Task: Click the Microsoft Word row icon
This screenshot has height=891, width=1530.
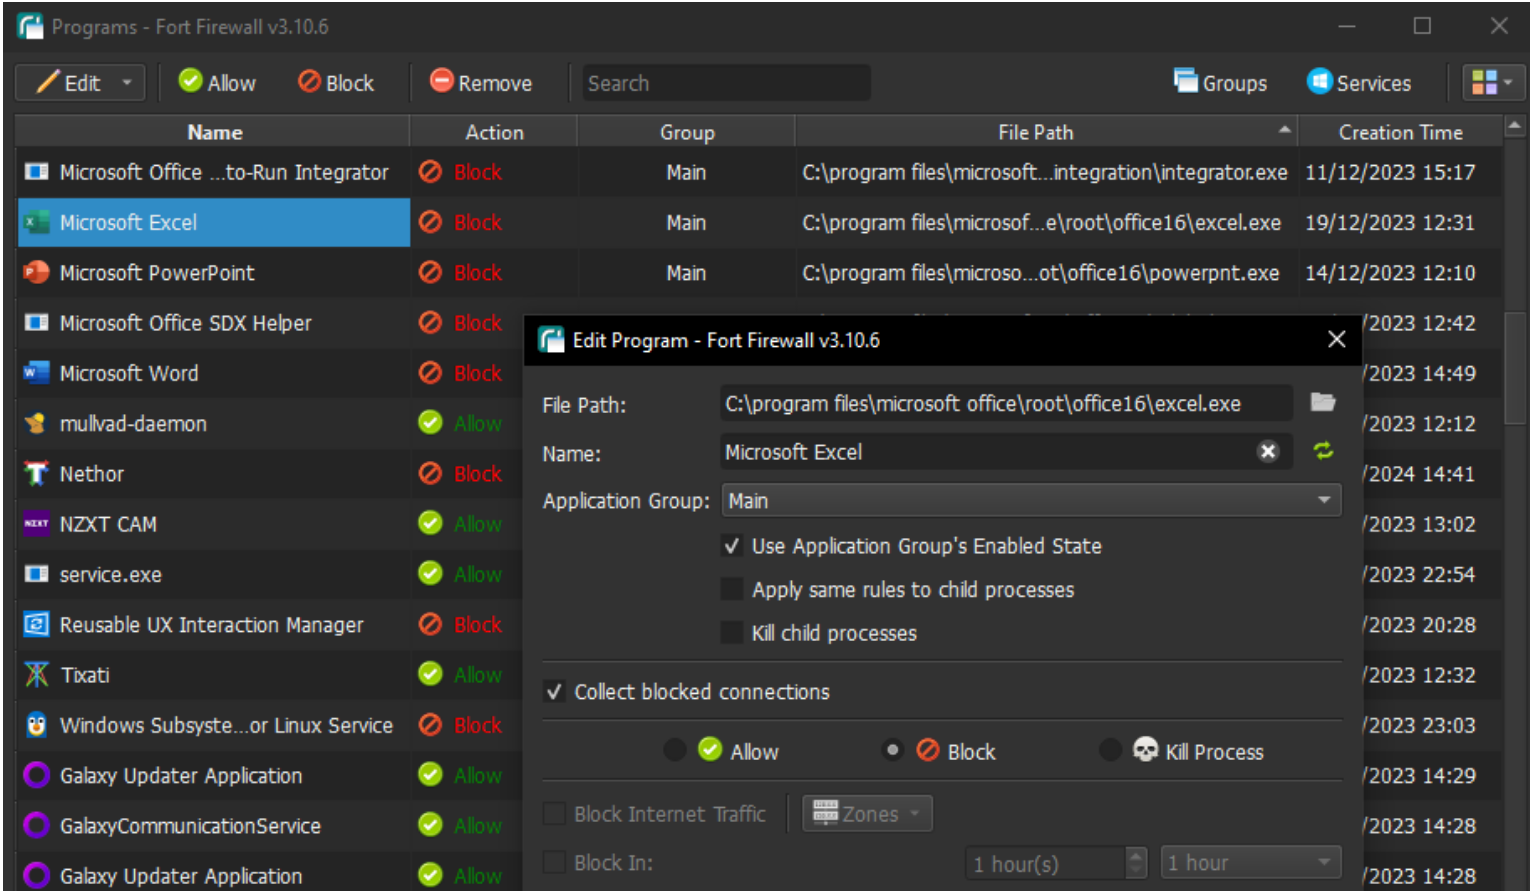Action: pyautogui.click(x=37, y=373)
